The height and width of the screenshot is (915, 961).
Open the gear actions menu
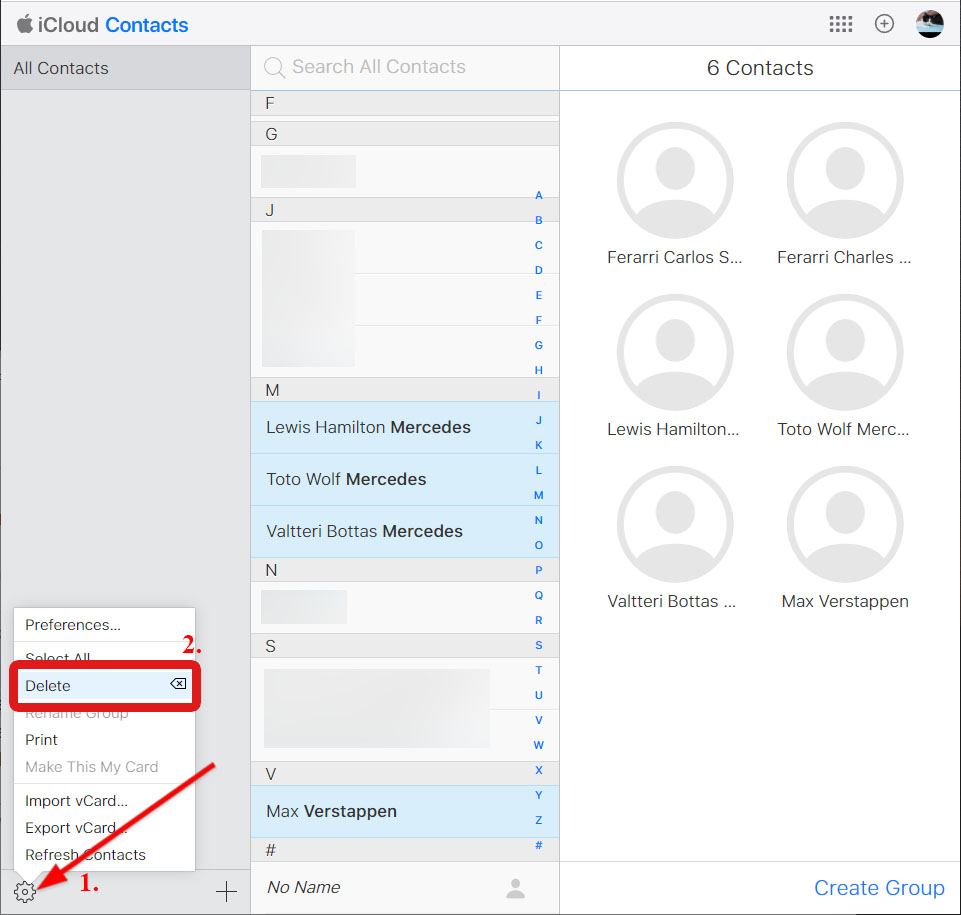click(25, 892)
